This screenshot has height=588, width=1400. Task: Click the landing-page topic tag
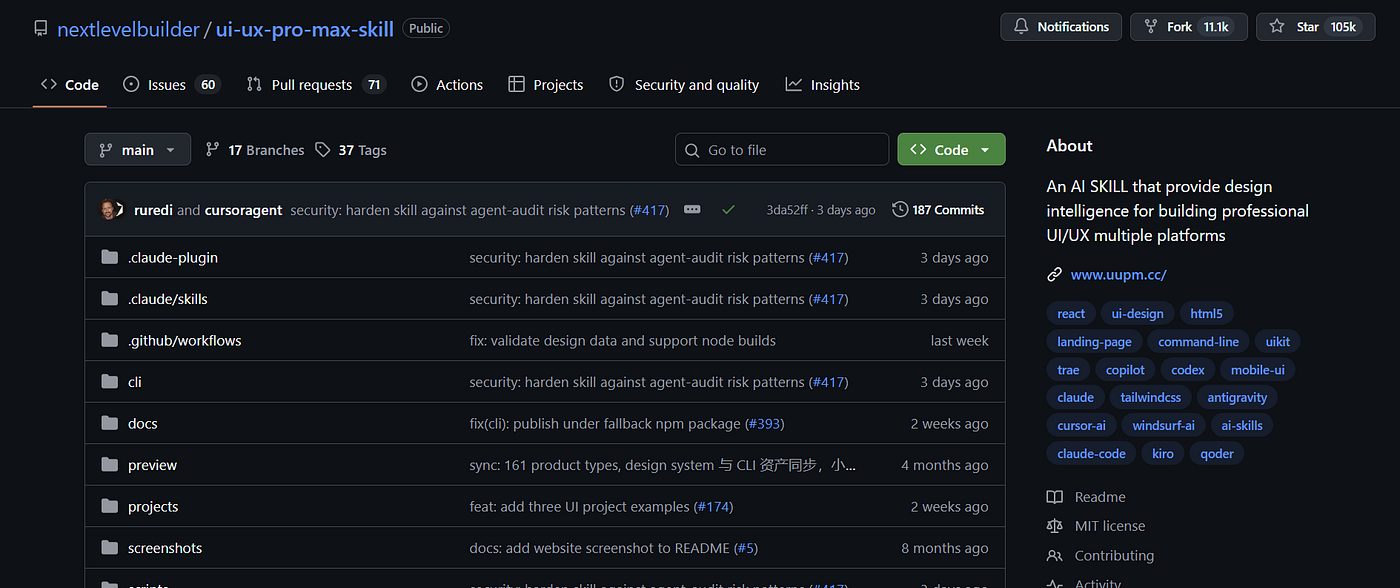(x=1094, y=342)
